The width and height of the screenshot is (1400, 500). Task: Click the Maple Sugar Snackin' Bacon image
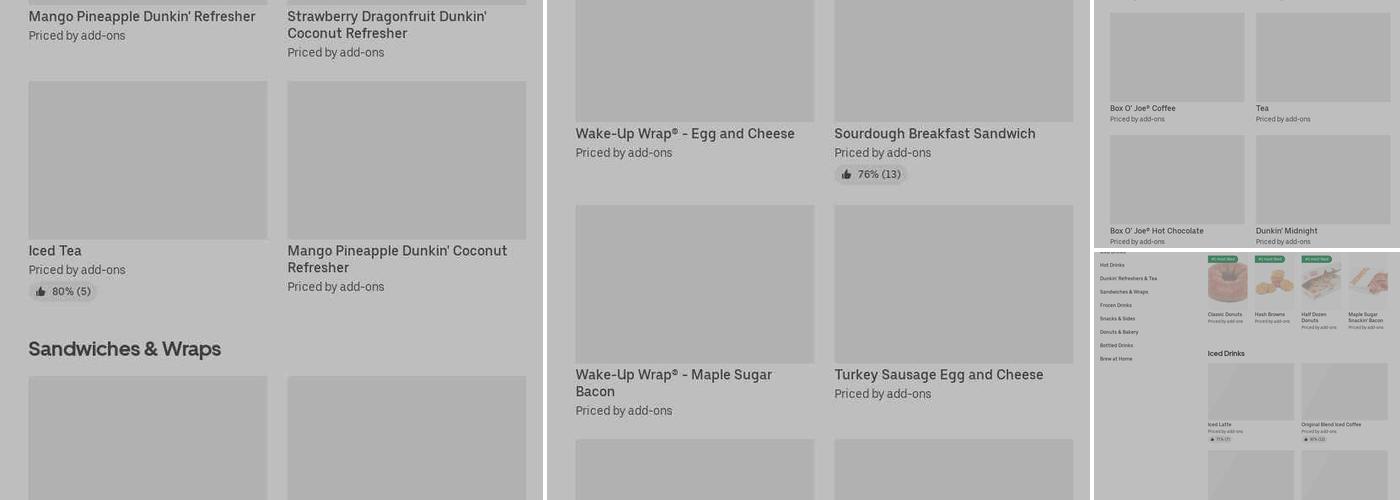pyautogui.click(x=1367, y=282)
